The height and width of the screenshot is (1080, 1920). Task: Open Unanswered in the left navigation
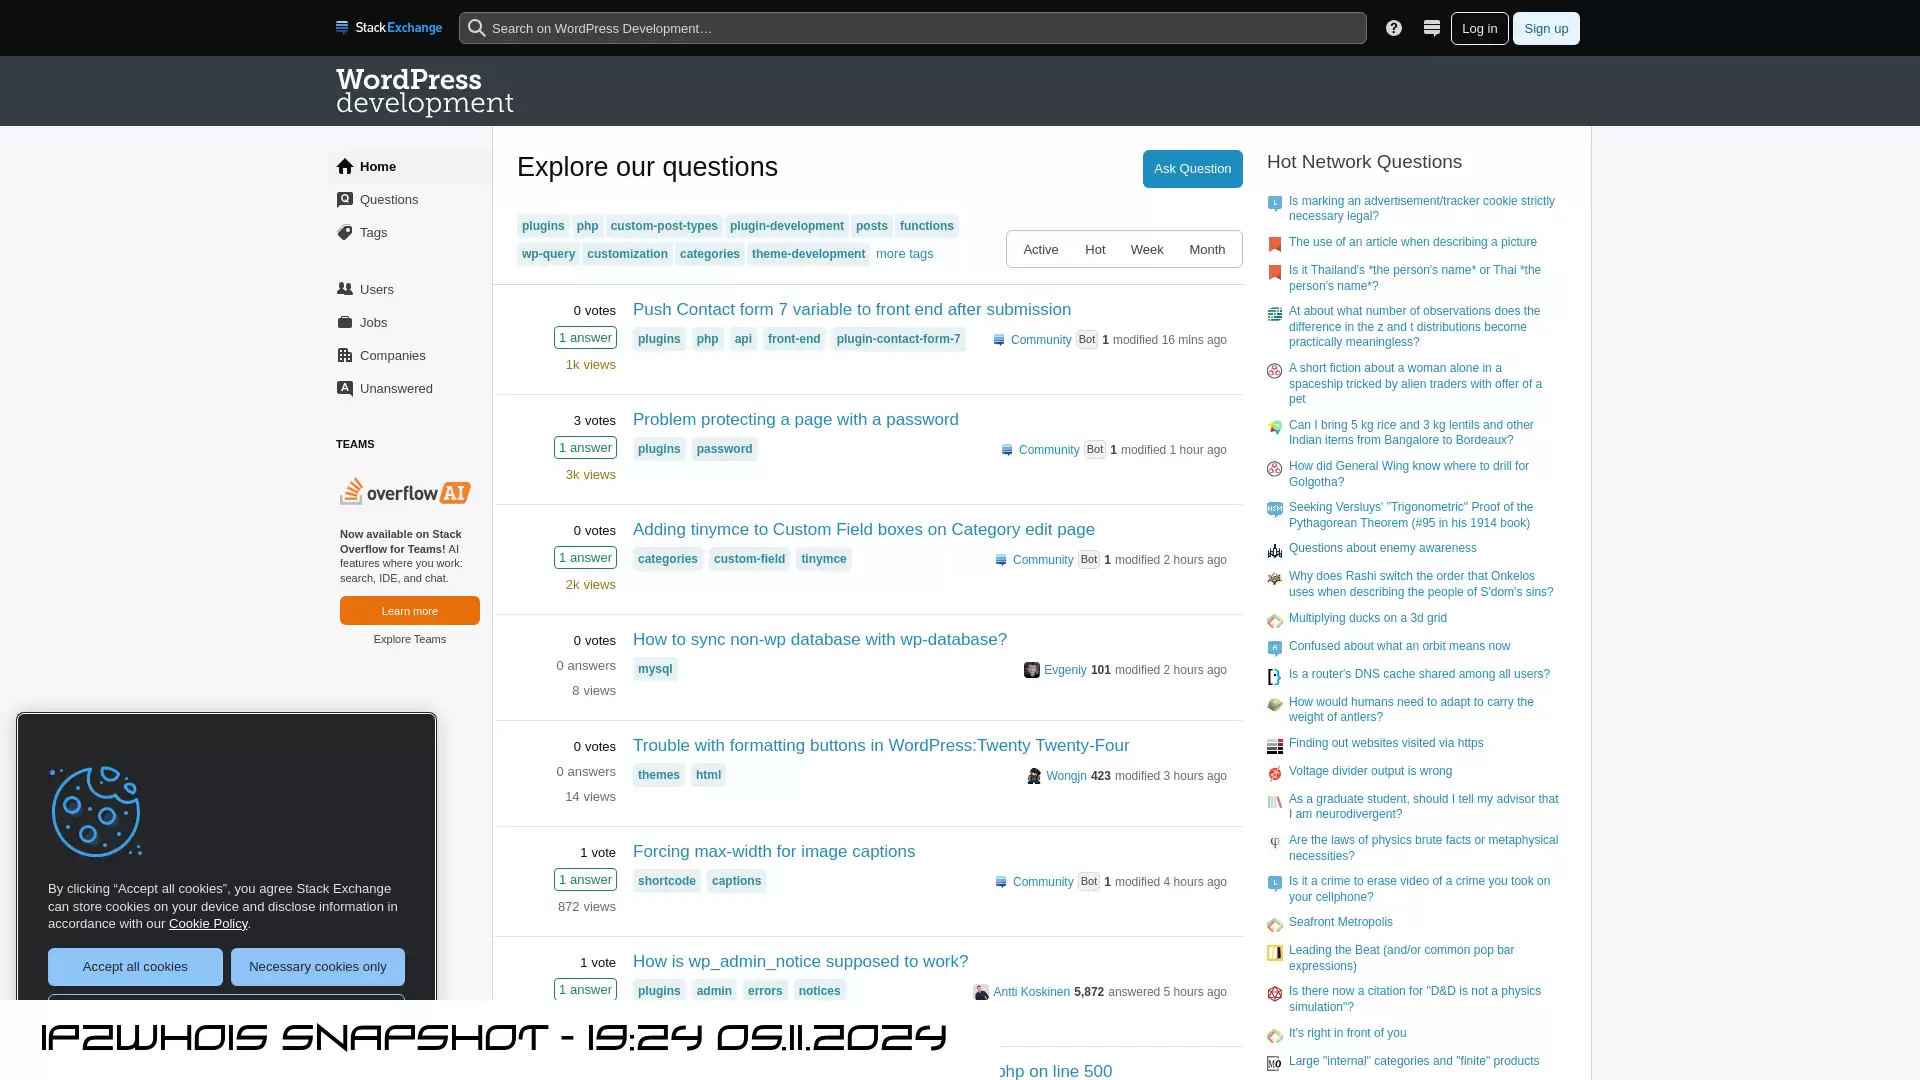coord(410,388)
